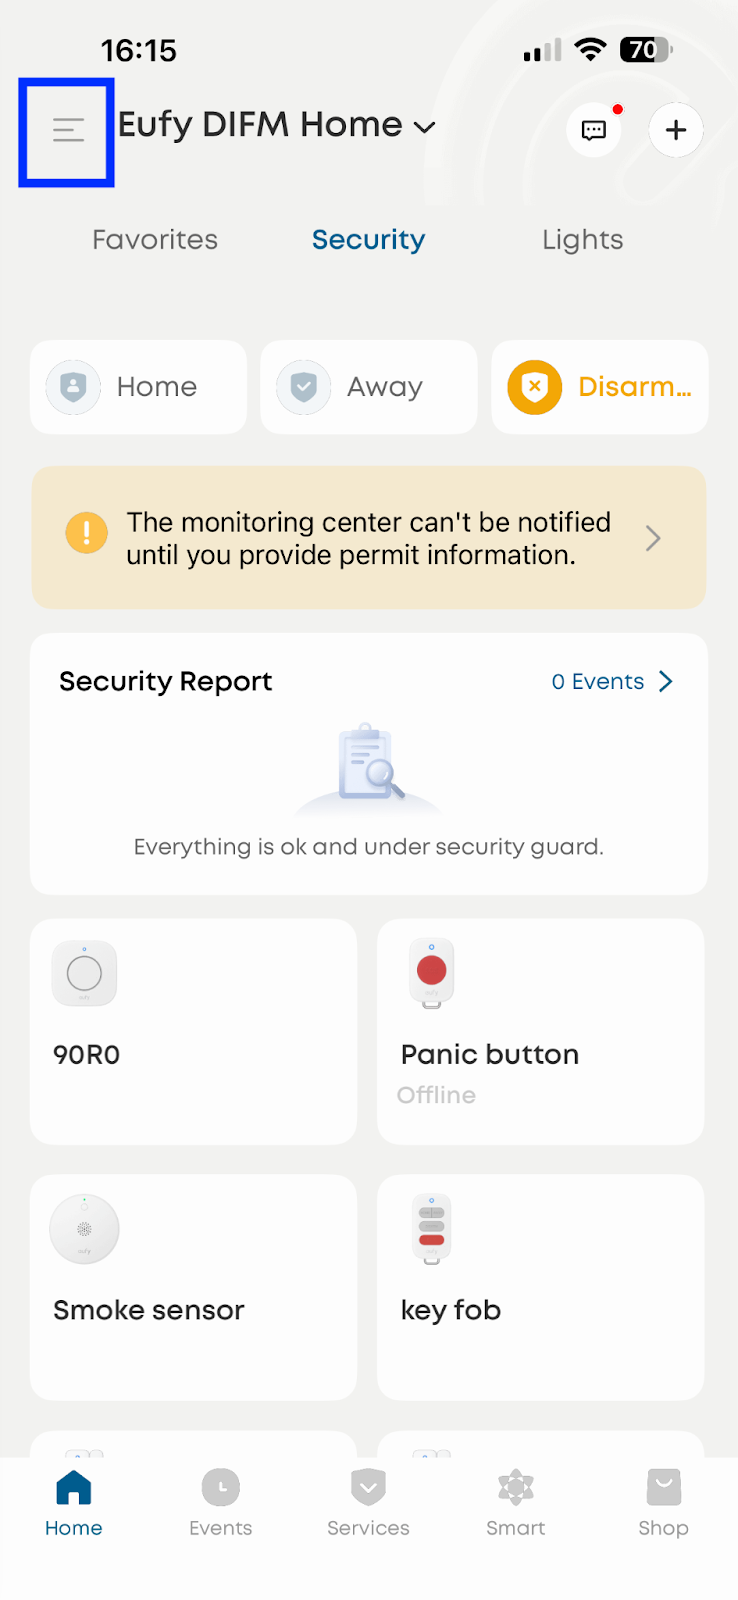Open the Services shield icon

point(368,1488)
